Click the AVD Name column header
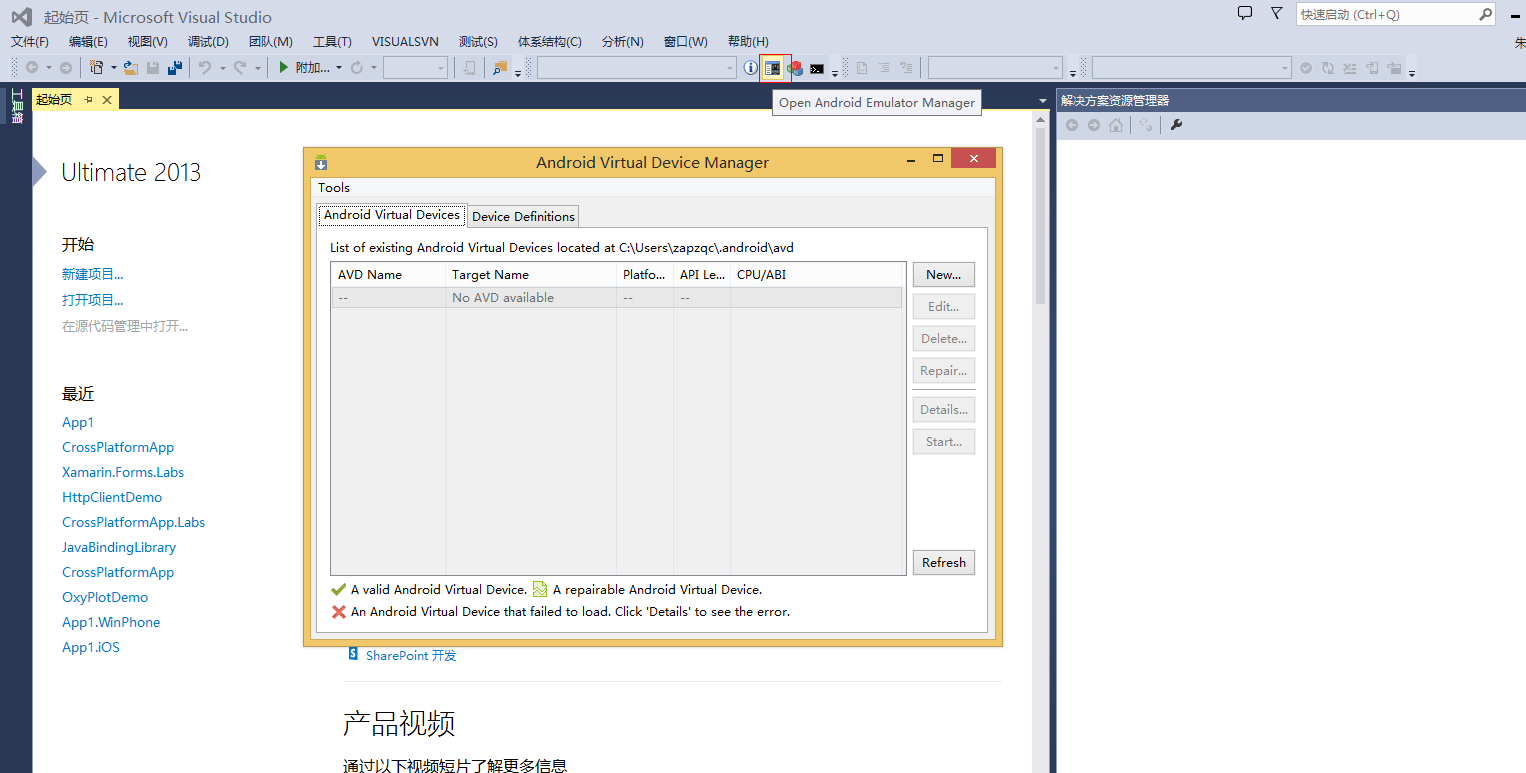1526x773 pixels. click(388, 274)
